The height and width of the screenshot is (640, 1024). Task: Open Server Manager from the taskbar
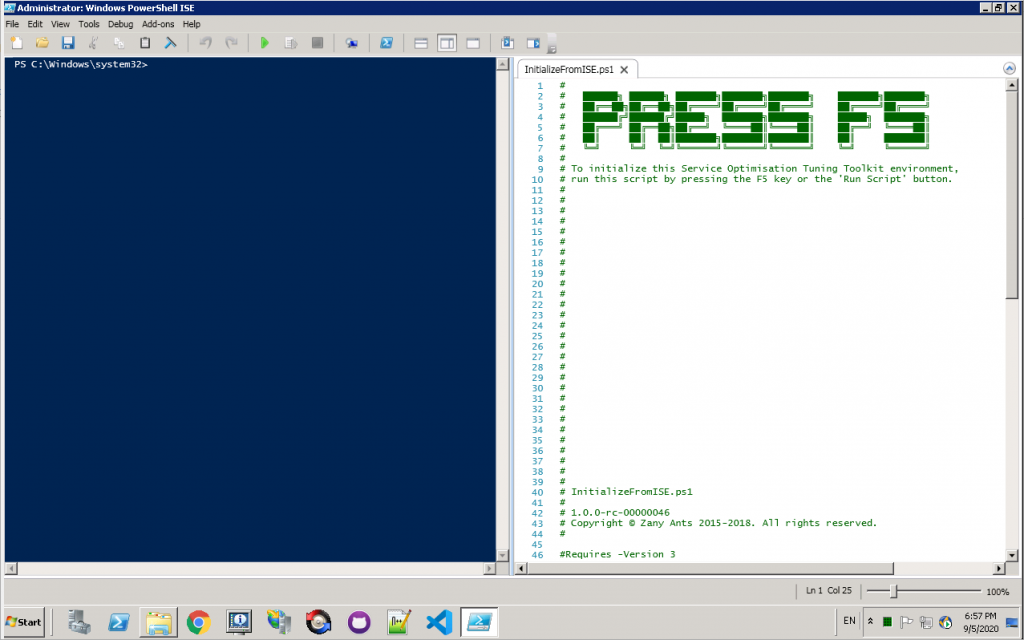pyautogui.click(x=79, y=622)
